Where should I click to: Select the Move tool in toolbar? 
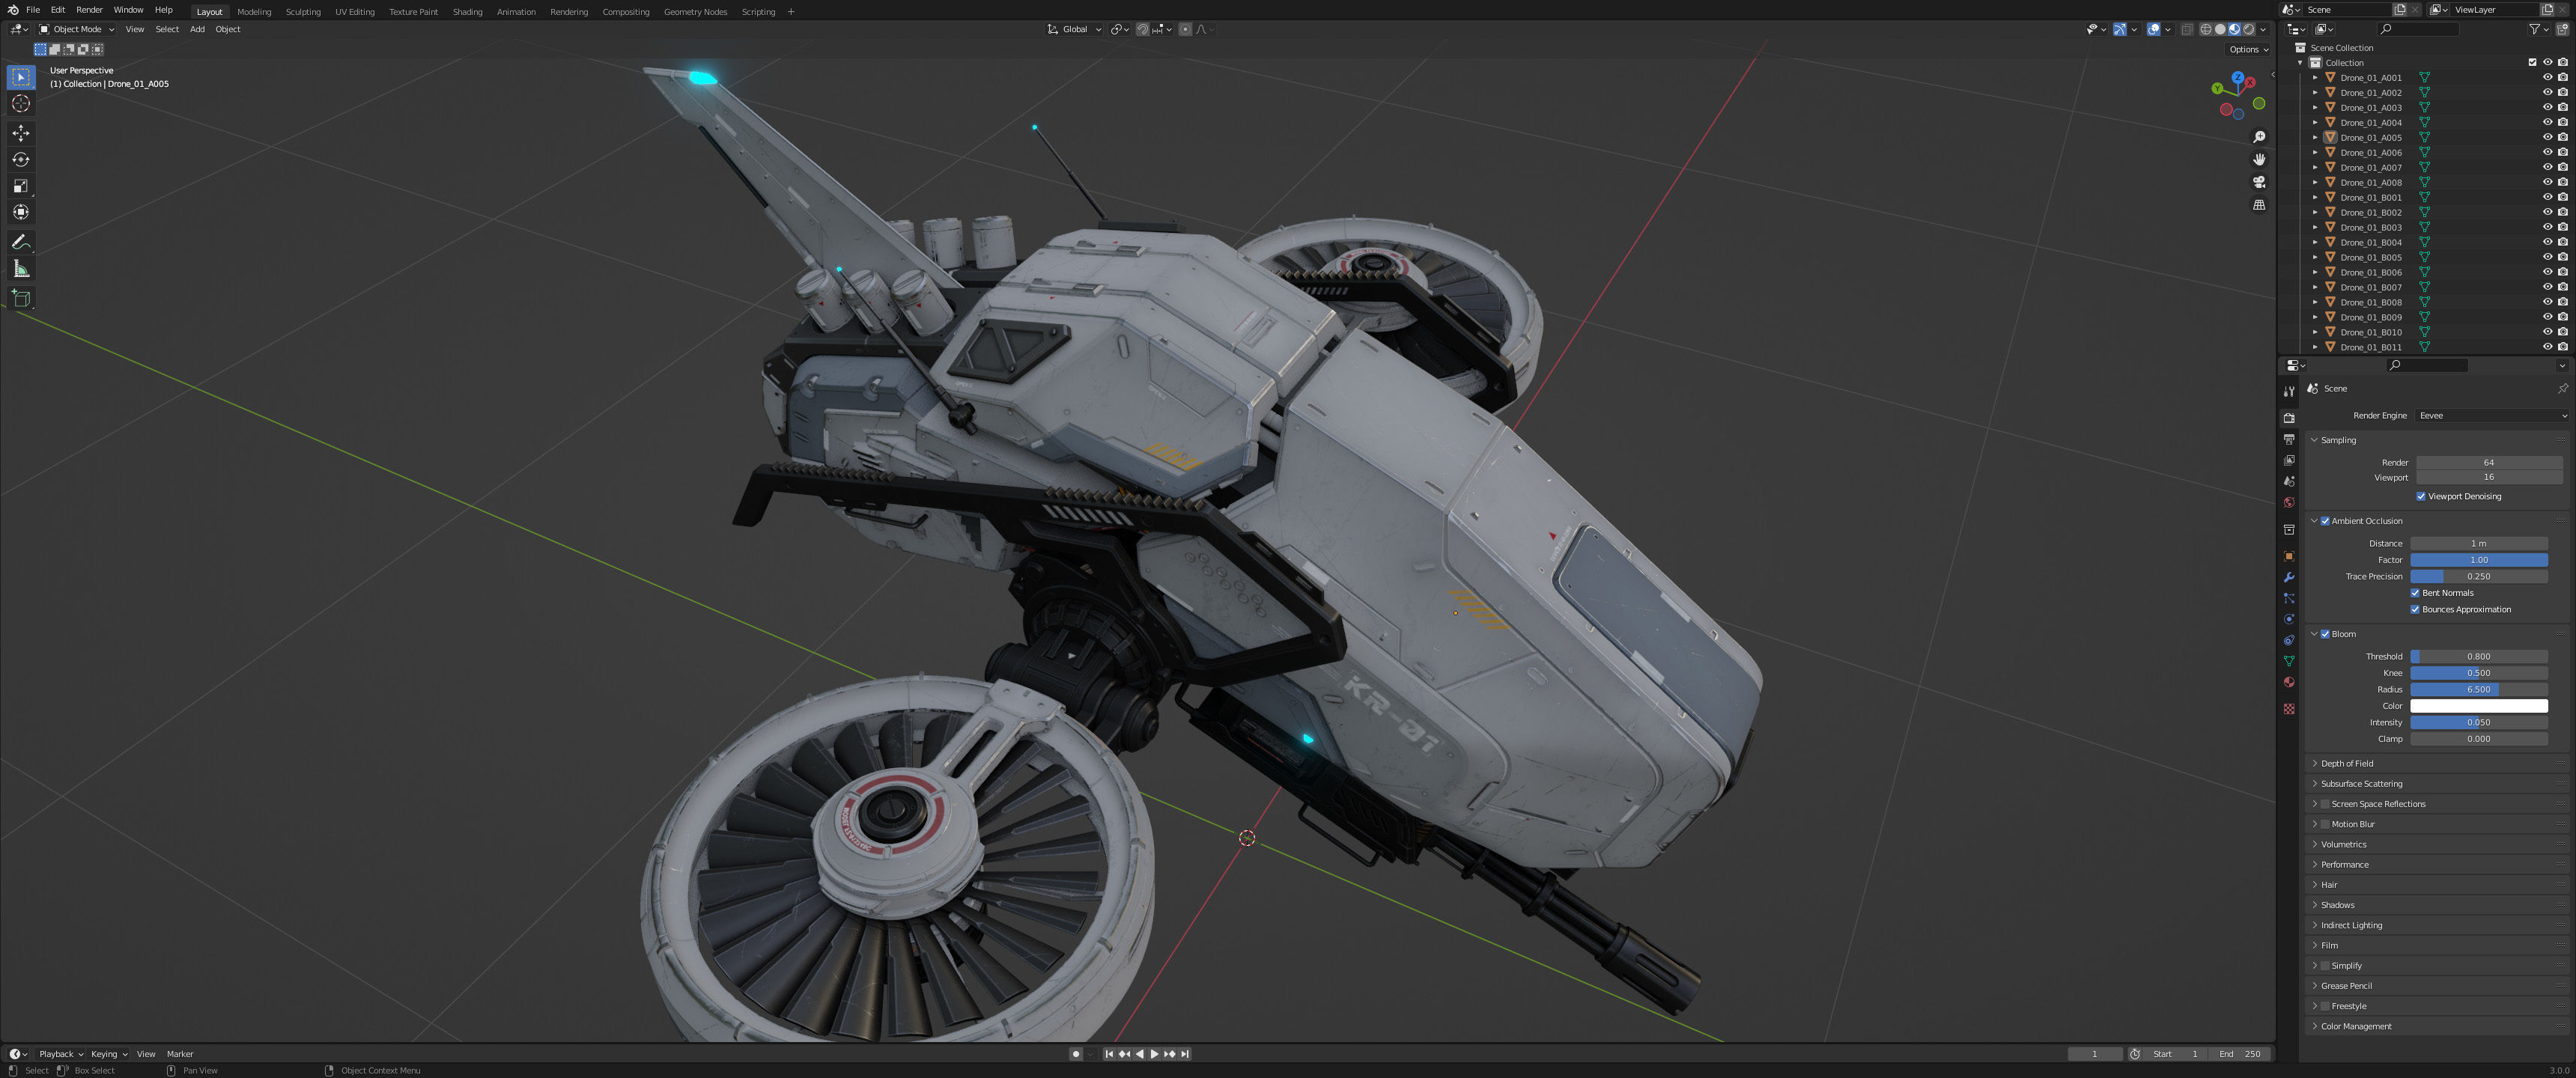coord(21,133)
